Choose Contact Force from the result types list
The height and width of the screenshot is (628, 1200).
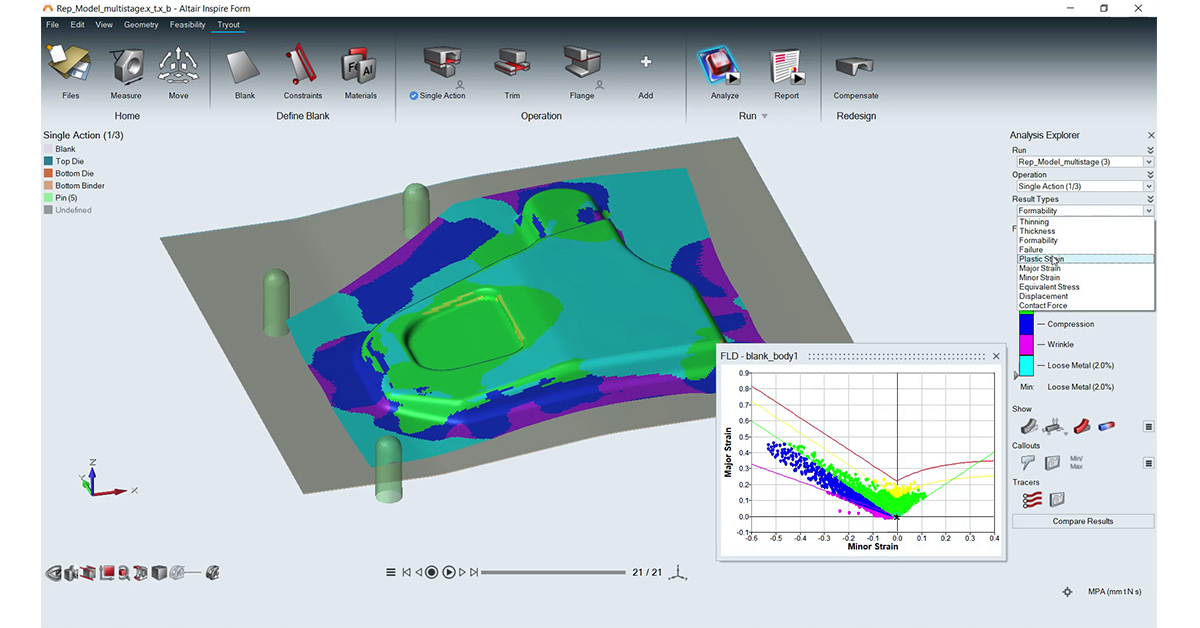coord(1085,306)
